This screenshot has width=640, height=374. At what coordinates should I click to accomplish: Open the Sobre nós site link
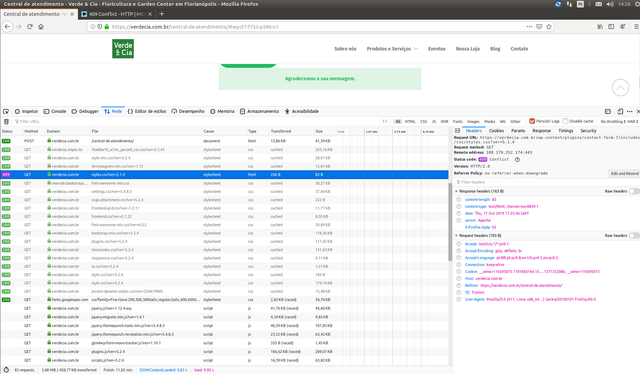(345, 49)
